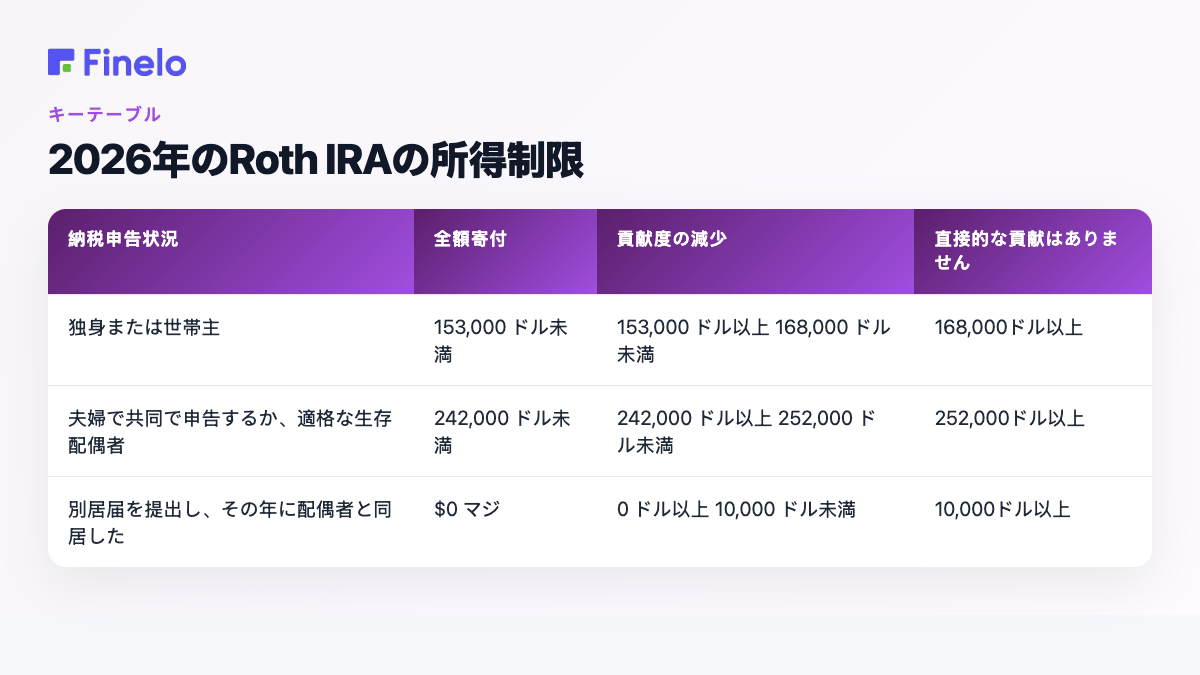Select the 別居届を提出し row label
Screen dimensions: 1200x675
230,522
